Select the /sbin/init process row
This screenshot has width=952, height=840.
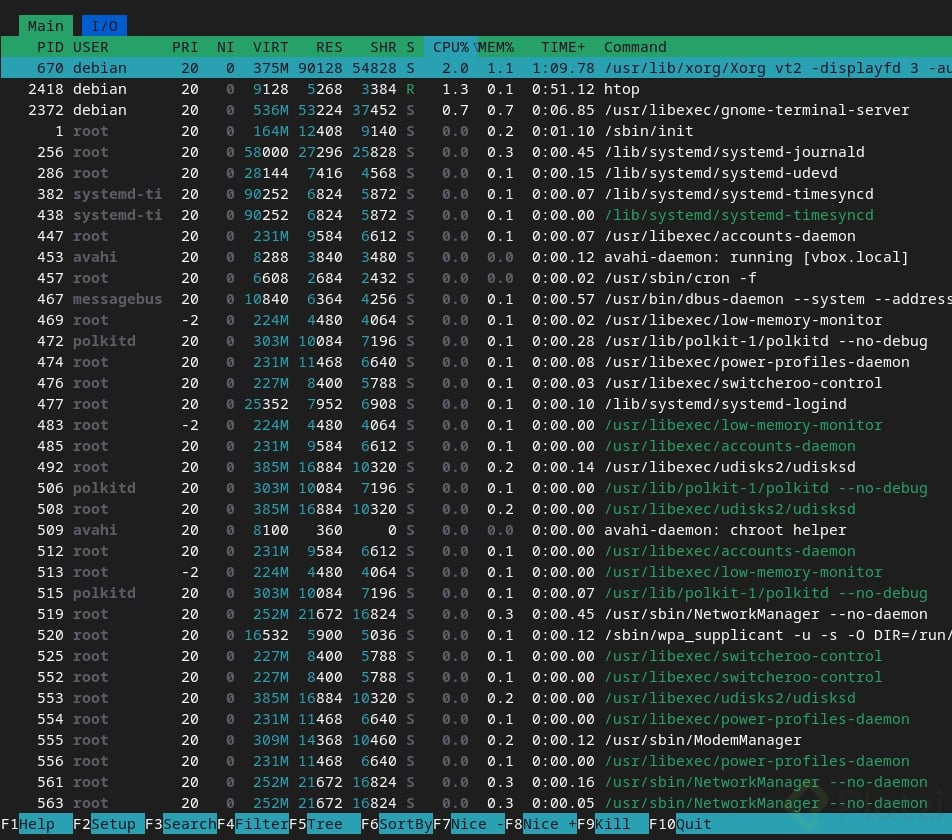[x=476, y=131]
